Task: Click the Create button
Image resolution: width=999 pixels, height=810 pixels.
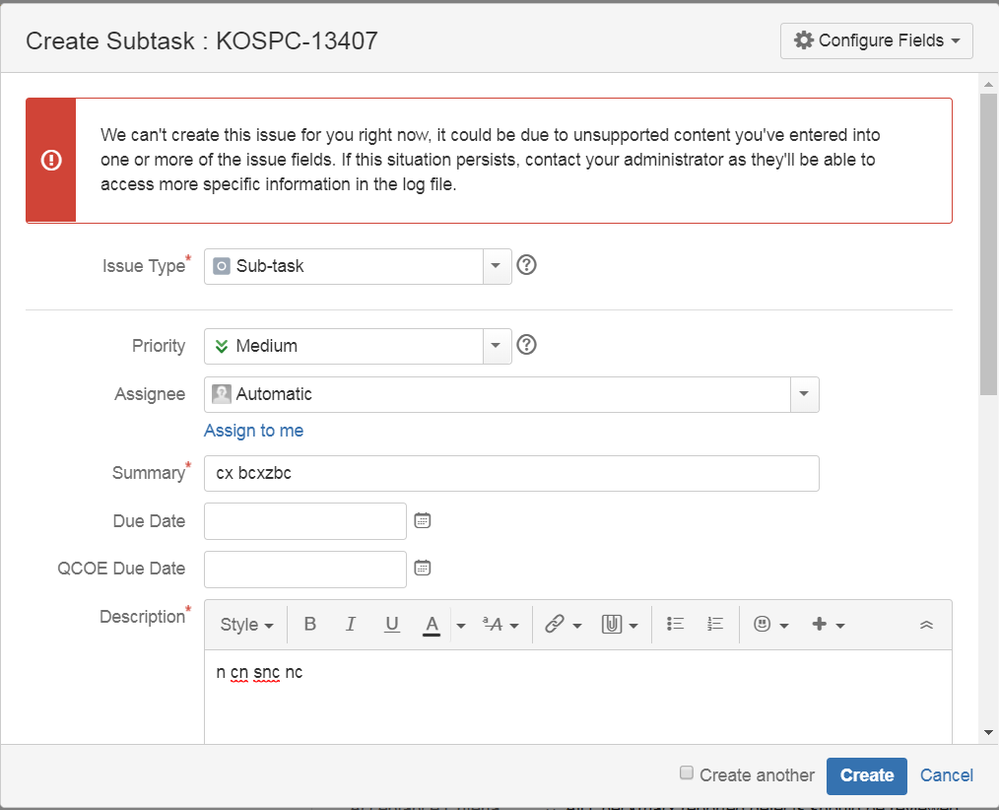Action: click(x=866, y=776)
